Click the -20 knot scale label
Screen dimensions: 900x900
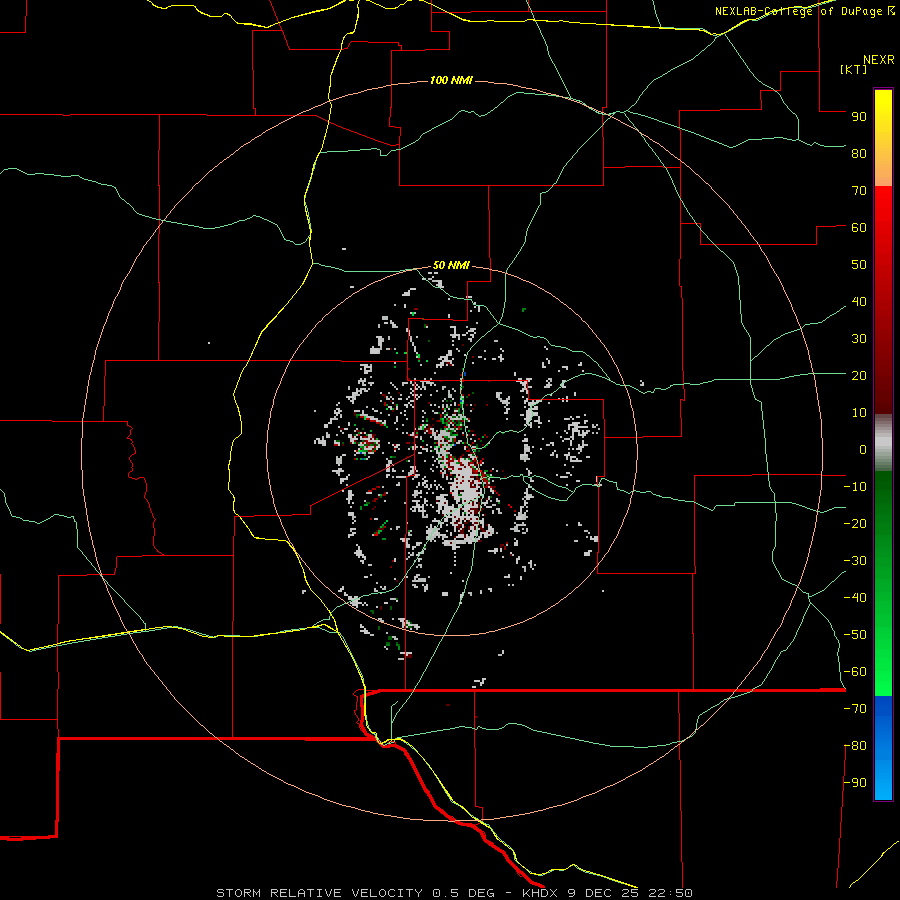(x=855, y=523)
